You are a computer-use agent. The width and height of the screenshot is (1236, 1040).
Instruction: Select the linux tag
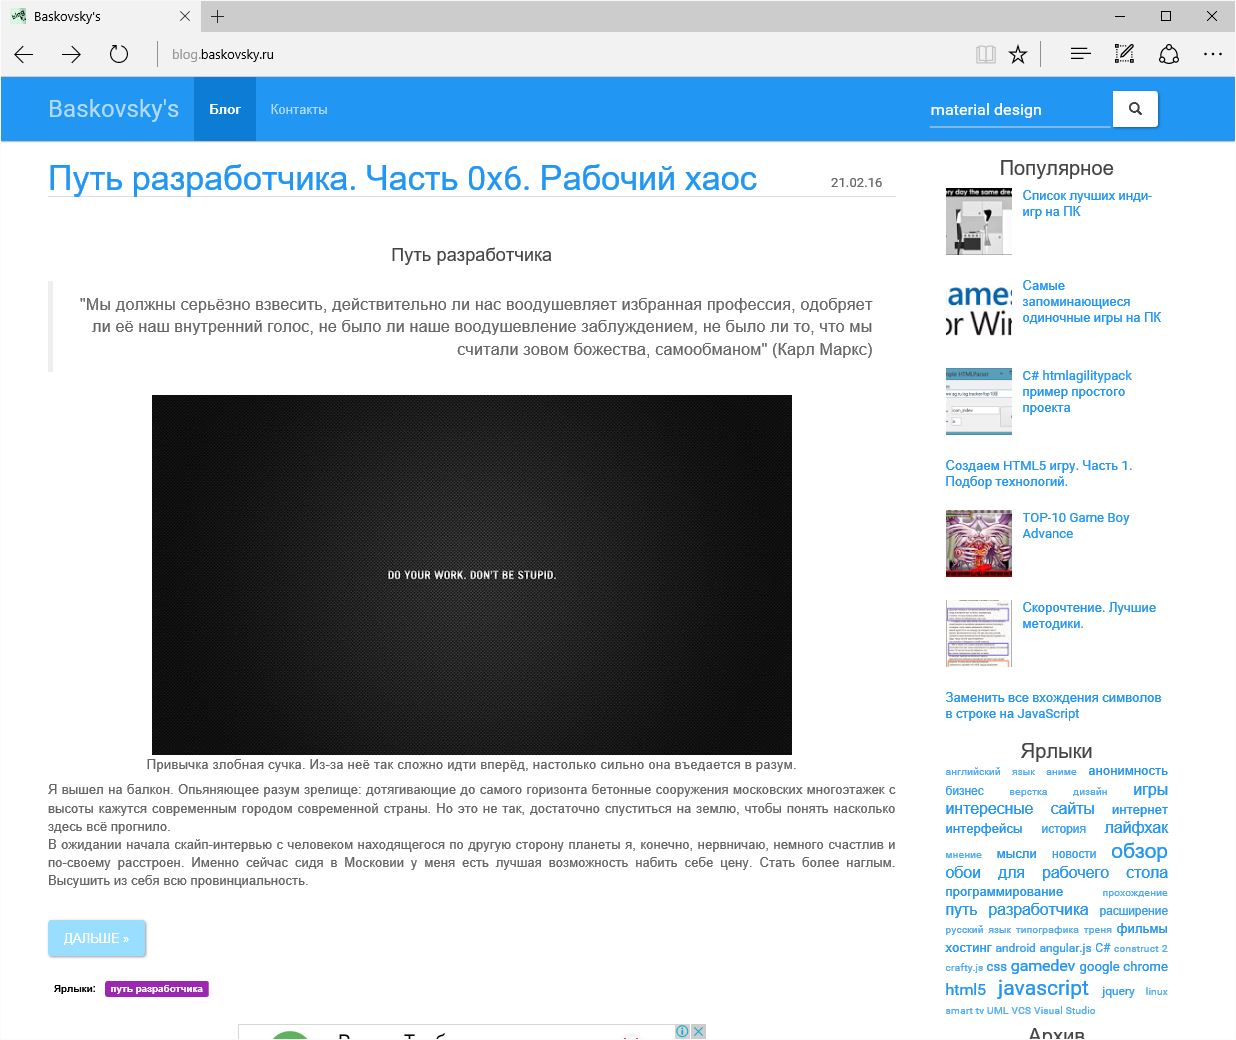click(1156, 992)
